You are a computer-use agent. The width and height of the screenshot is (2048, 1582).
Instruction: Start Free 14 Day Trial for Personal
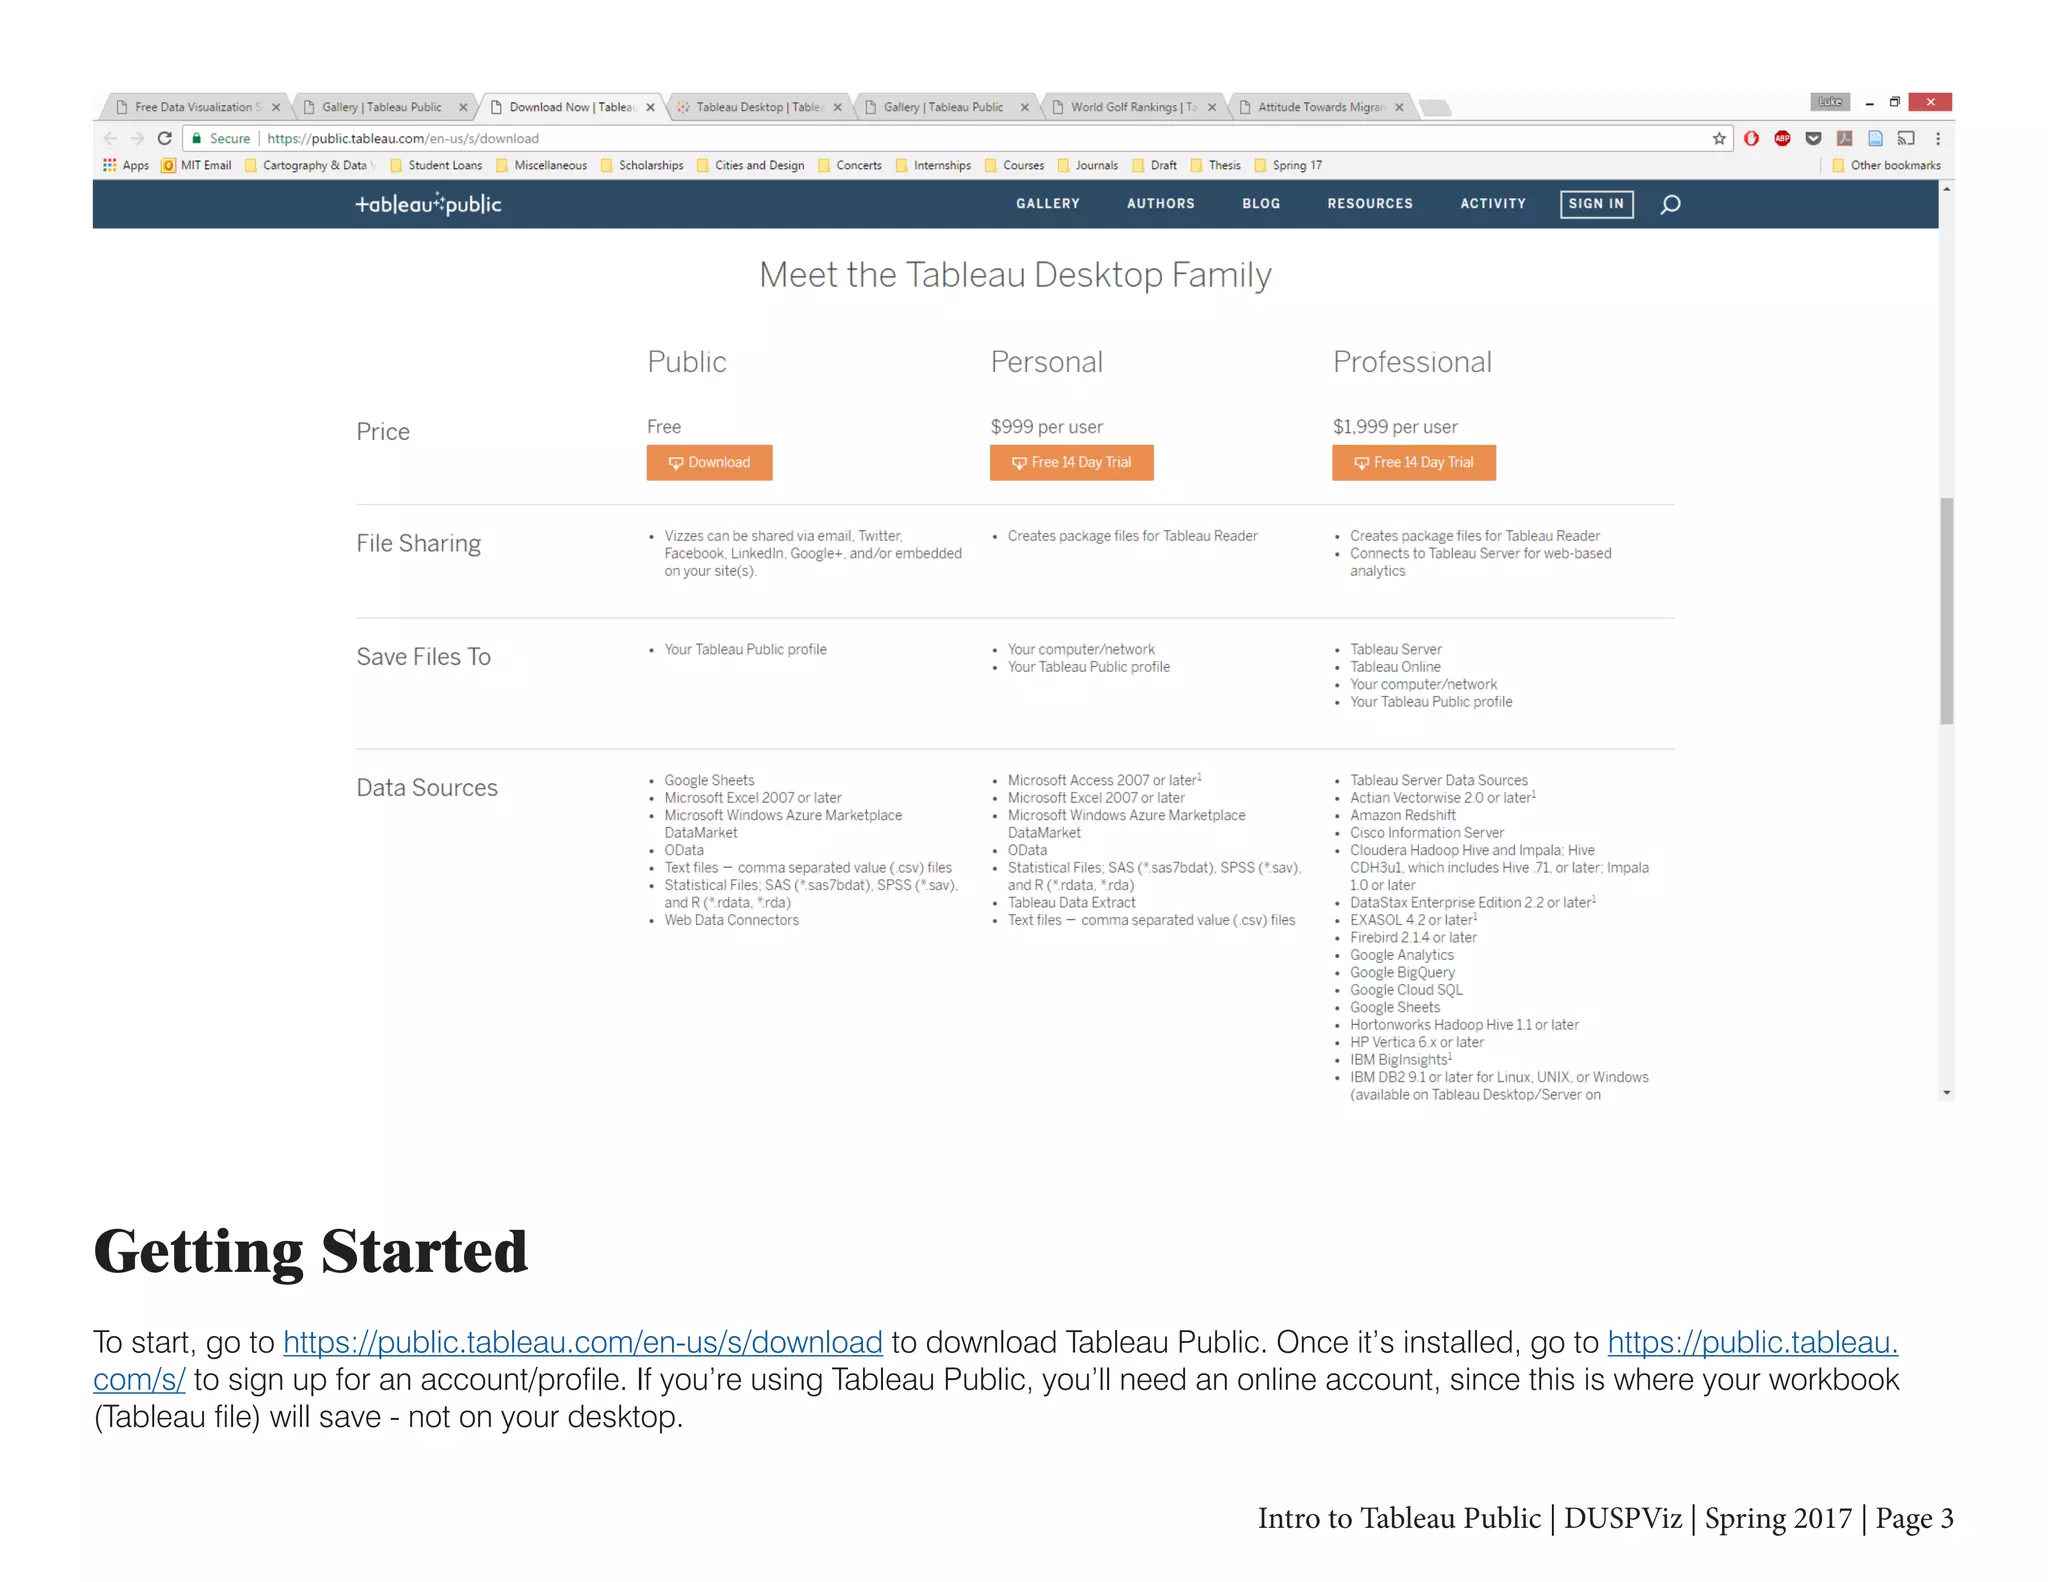[x=1071, y=463]
